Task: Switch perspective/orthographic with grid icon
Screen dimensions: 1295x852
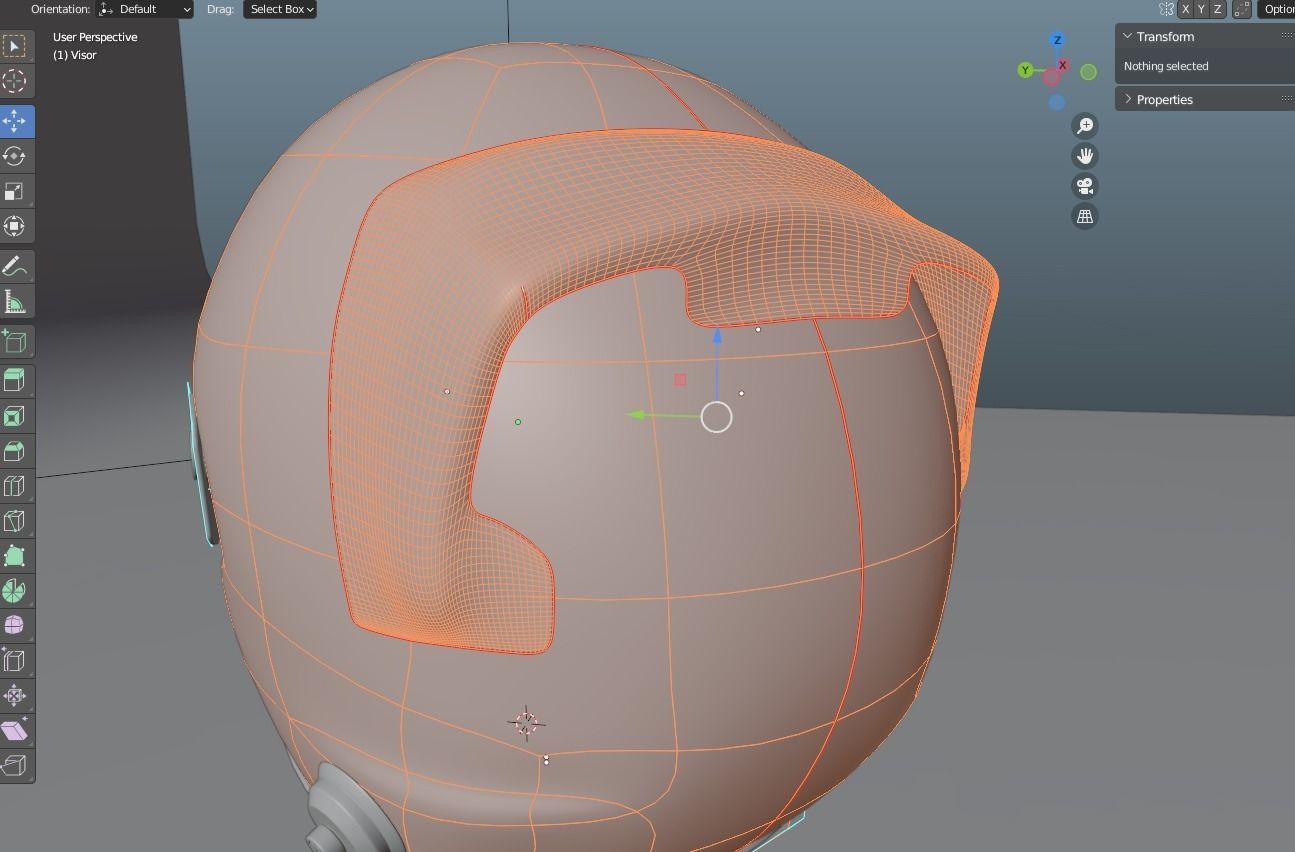Action: 1085,215
